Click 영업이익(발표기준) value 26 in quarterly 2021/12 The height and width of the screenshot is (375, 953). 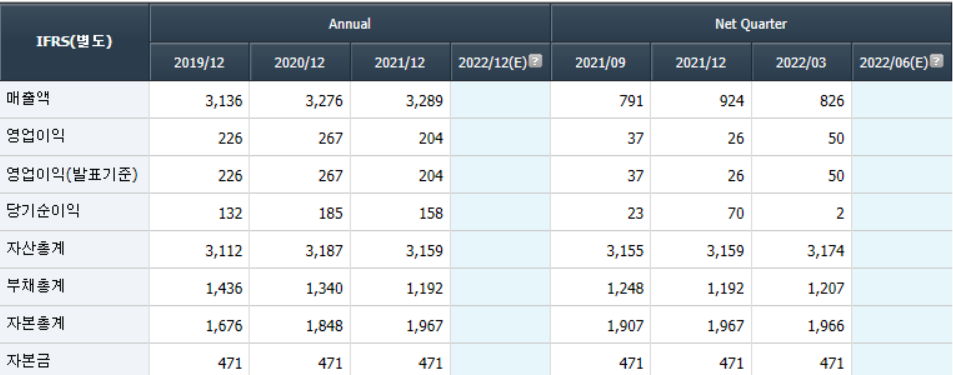[735, 176]
